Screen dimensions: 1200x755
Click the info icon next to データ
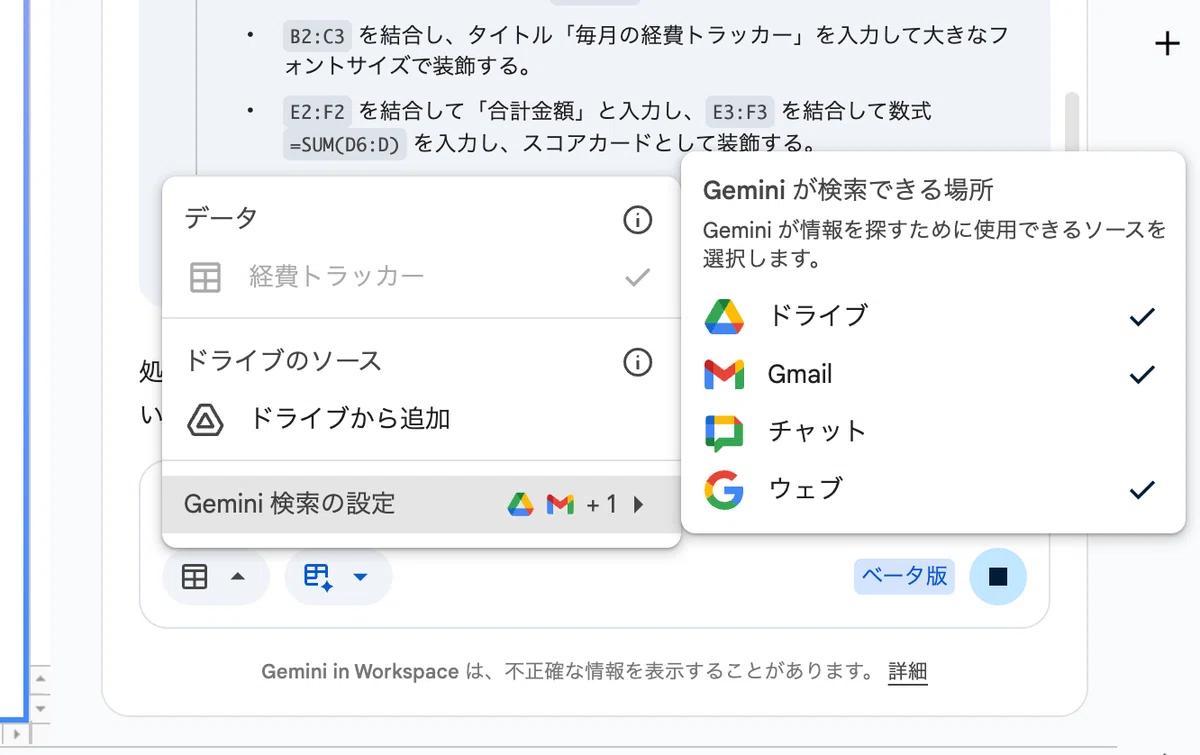pos(637,219)
